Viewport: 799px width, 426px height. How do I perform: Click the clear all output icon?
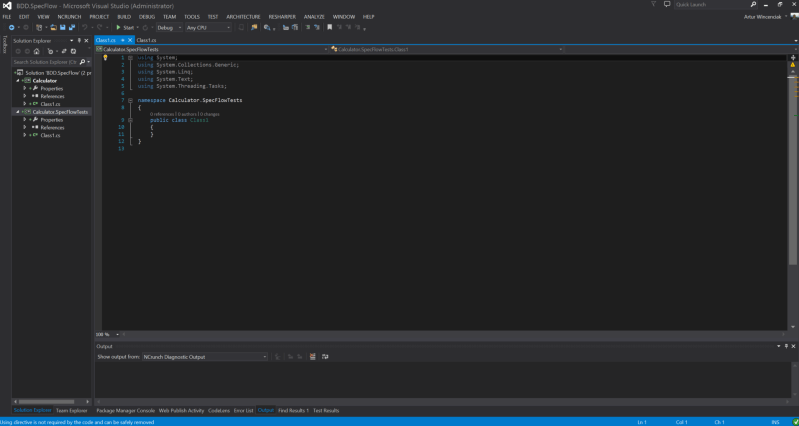(x=313, y=357)
